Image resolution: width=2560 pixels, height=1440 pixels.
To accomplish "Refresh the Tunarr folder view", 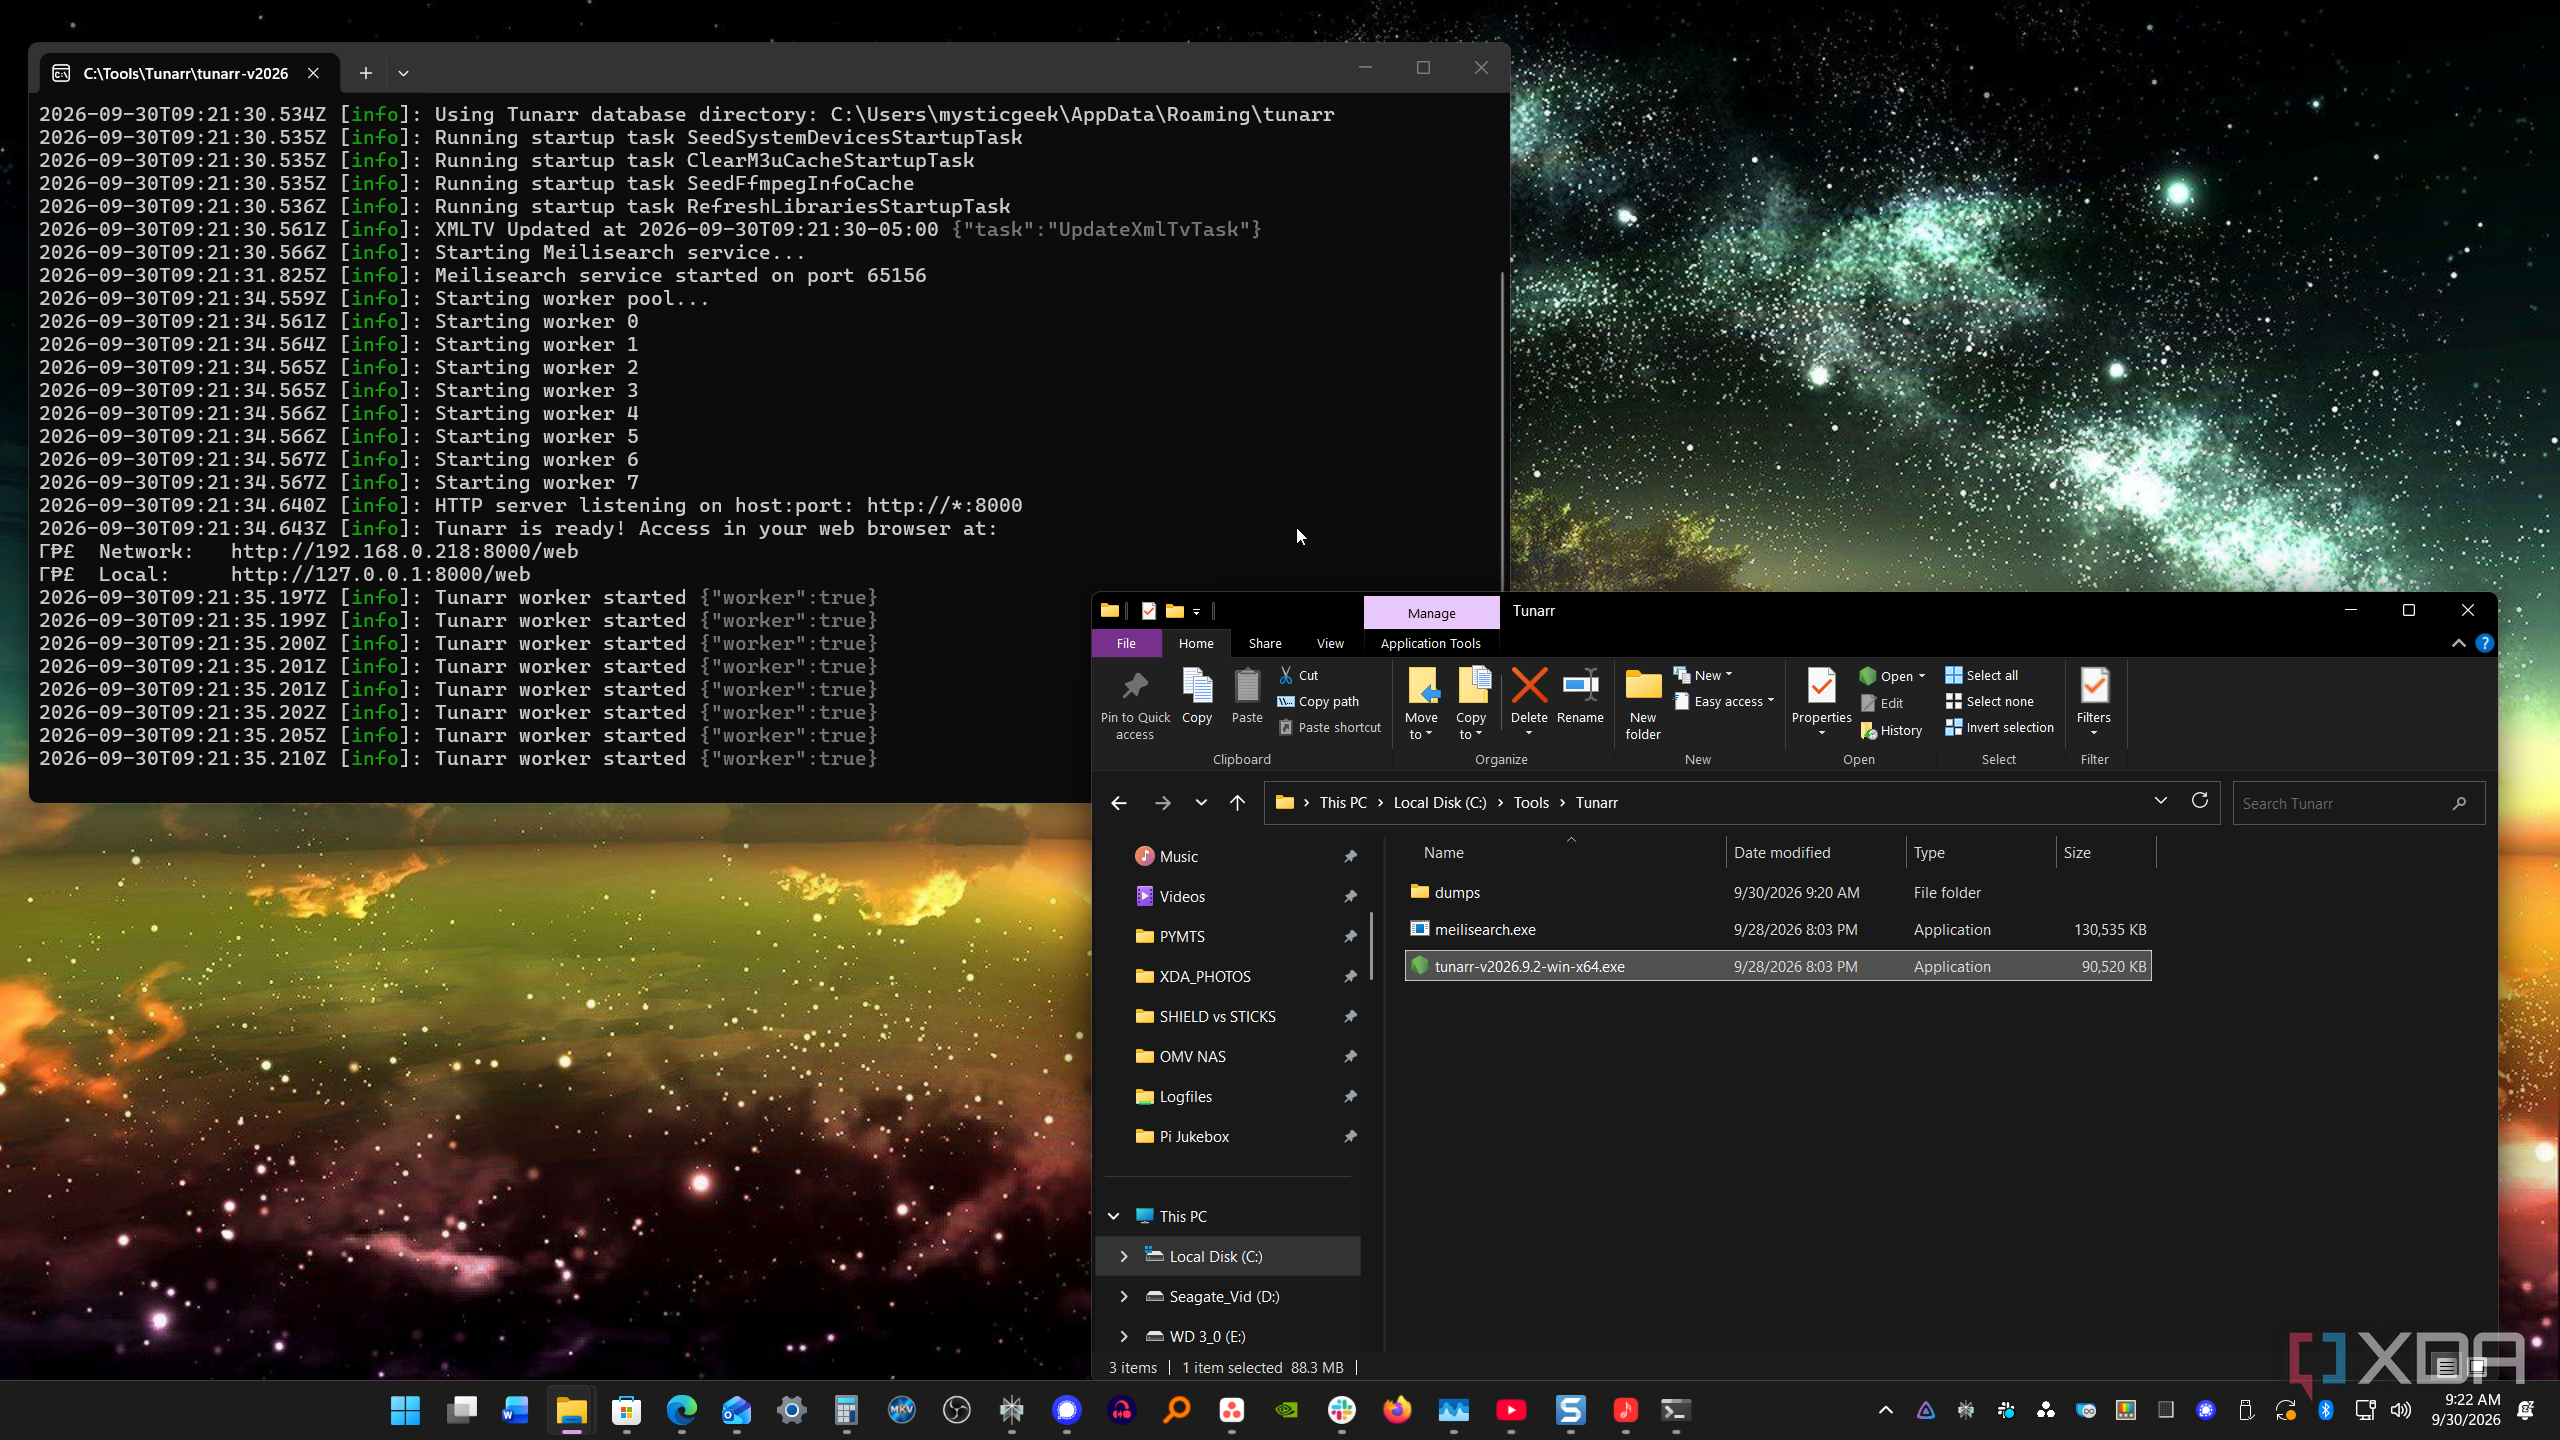I will (2199, 802).
